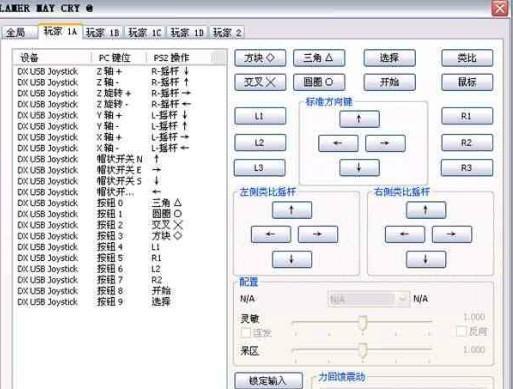The image size is (513, 389).
Task: Sort by the PC 键位 column header
Action: (x=118, y=58)
